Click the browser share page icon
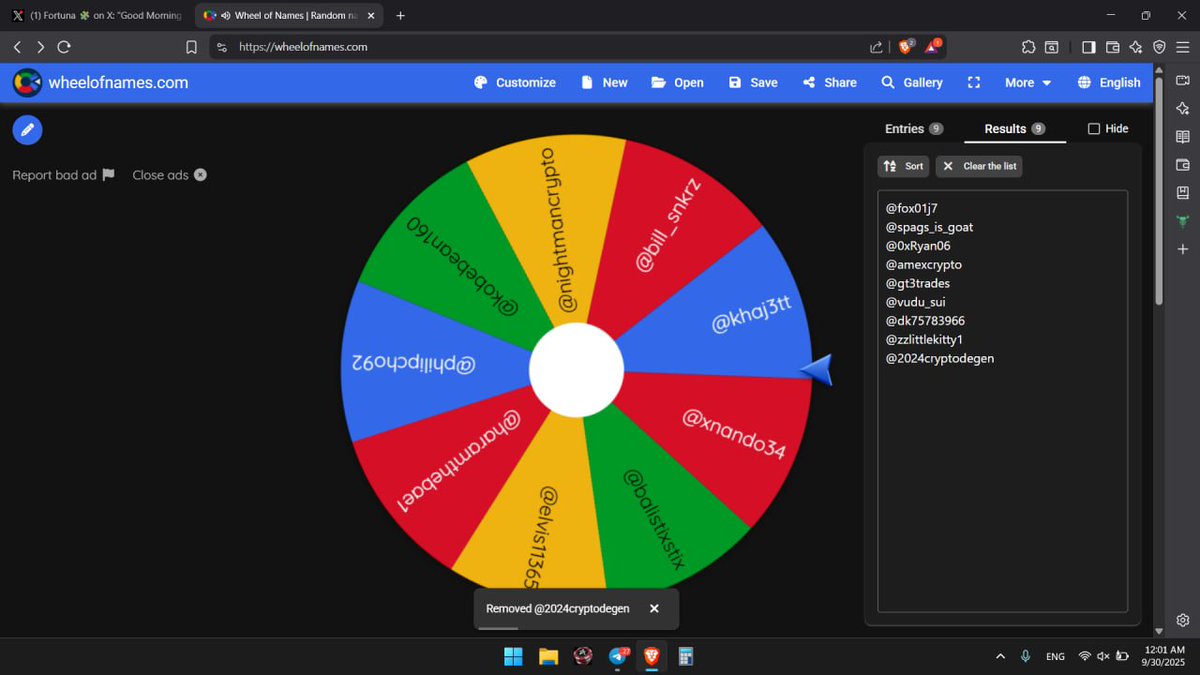This screenshot has height=675, width=1200. point(877,47)
